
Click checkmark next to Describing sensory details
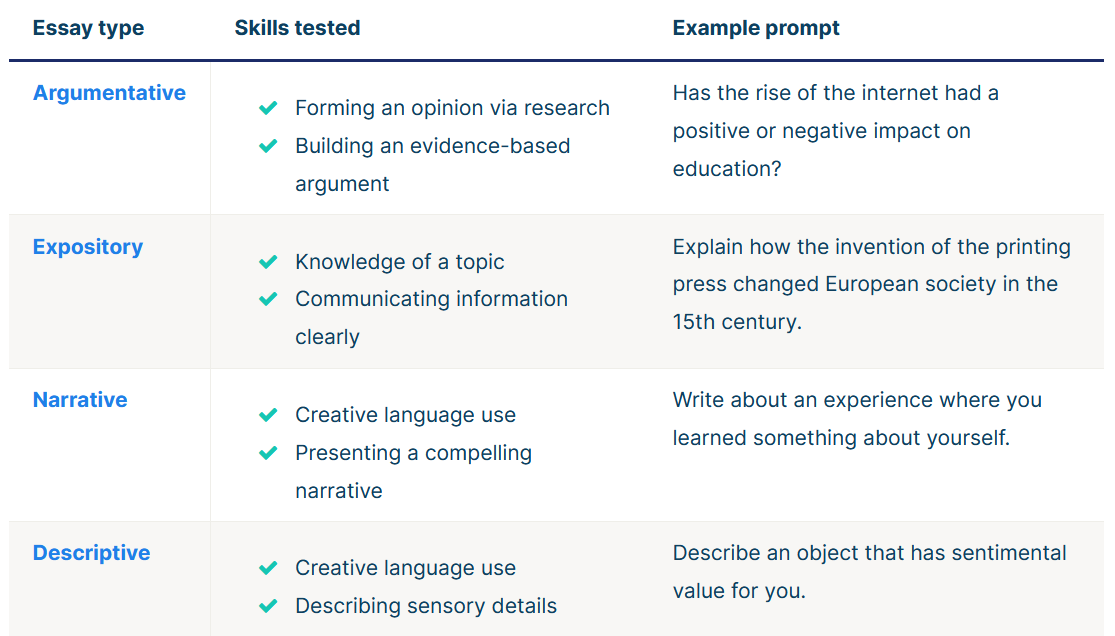pos(268,606)
